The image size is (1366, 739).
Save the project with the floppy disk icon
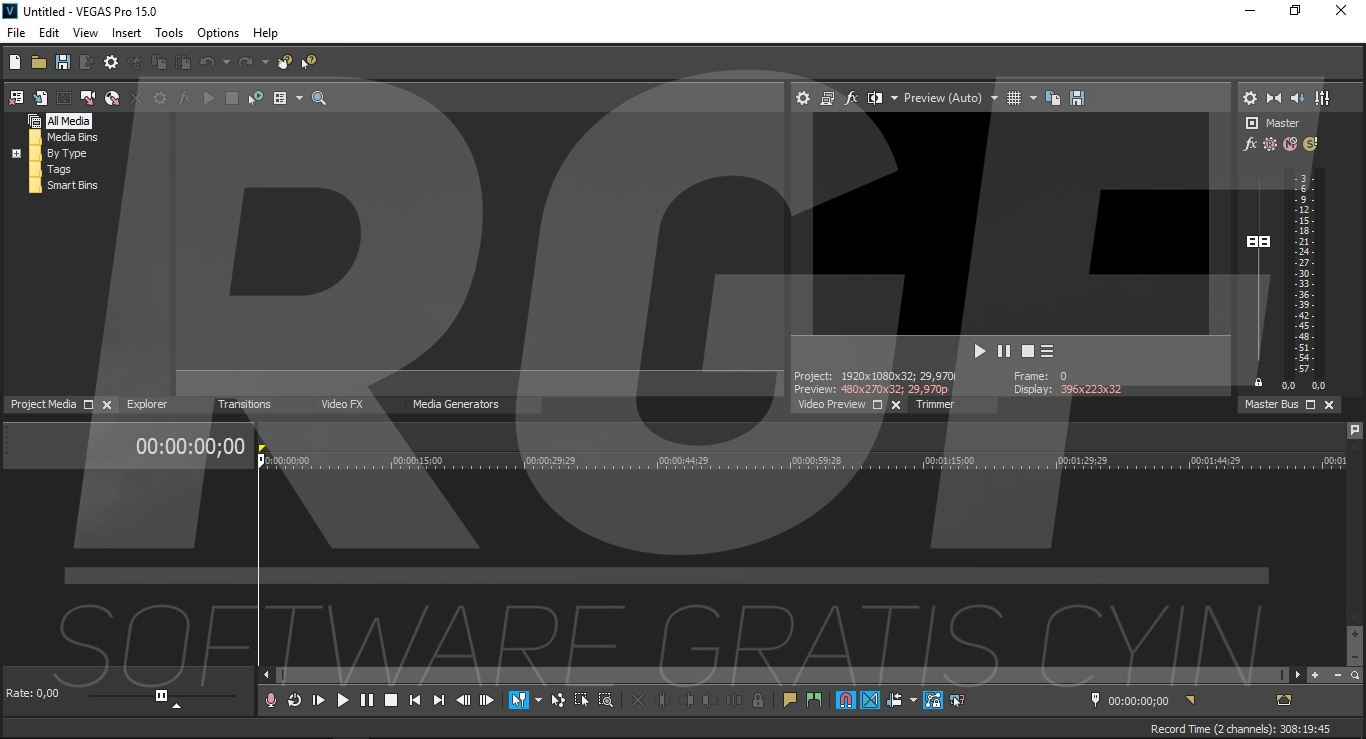click(x=63, y=62)
